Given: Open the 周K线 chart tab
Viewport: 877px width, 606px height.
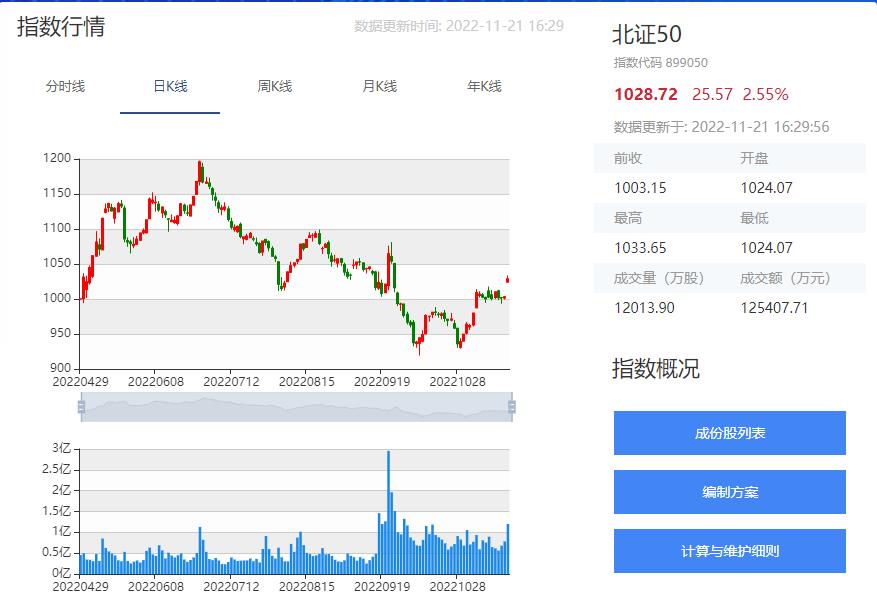Looking at the screenshot, I should (x=275, y=87).
